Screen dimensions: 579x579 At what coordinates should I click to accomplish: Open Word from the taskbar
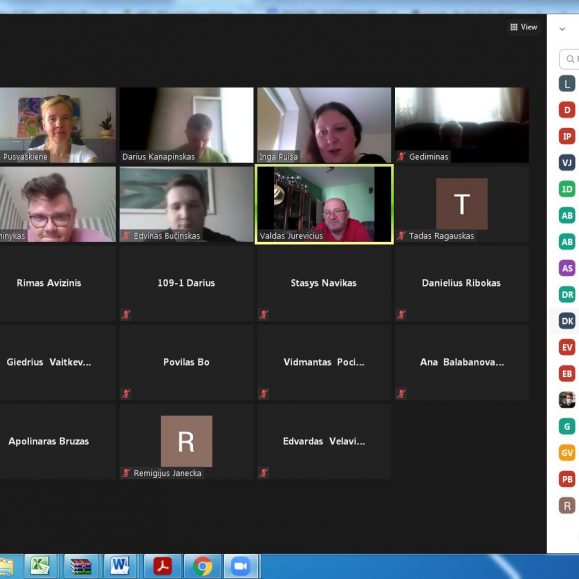point(120,566)
